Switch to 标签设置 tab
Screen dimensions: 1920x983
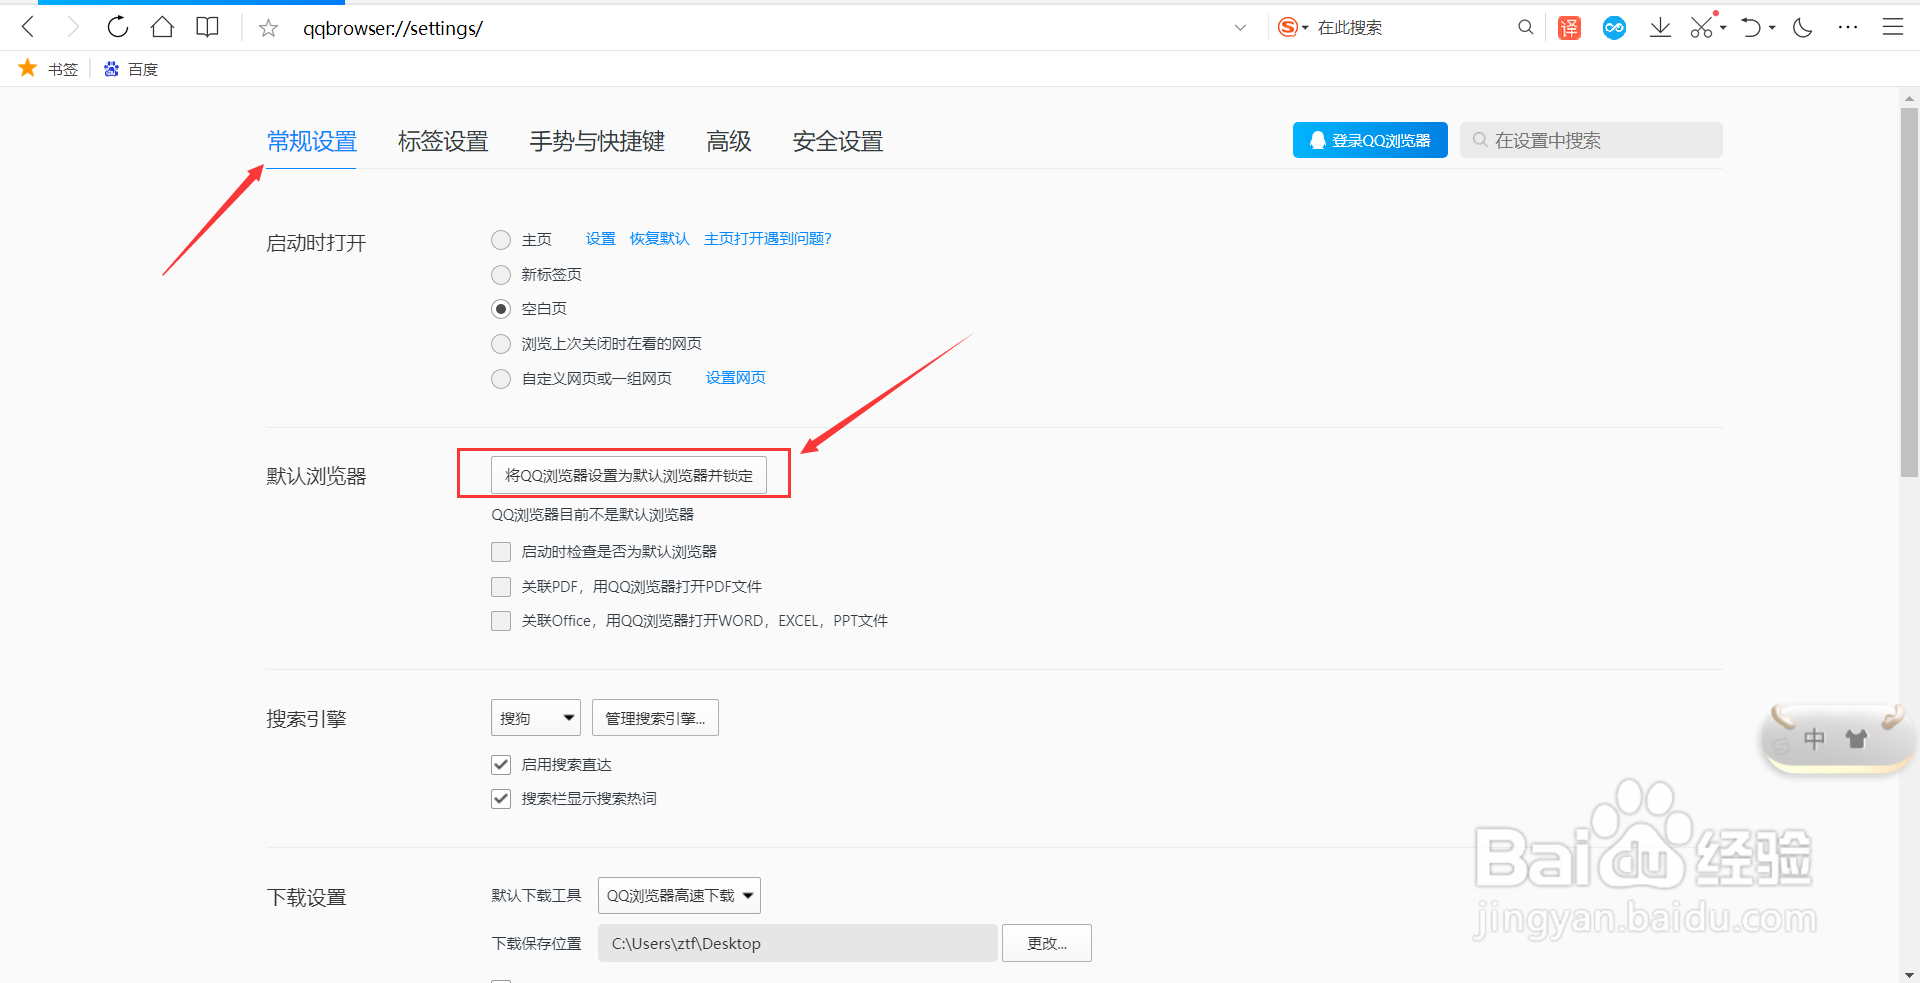tap(443, 141)
